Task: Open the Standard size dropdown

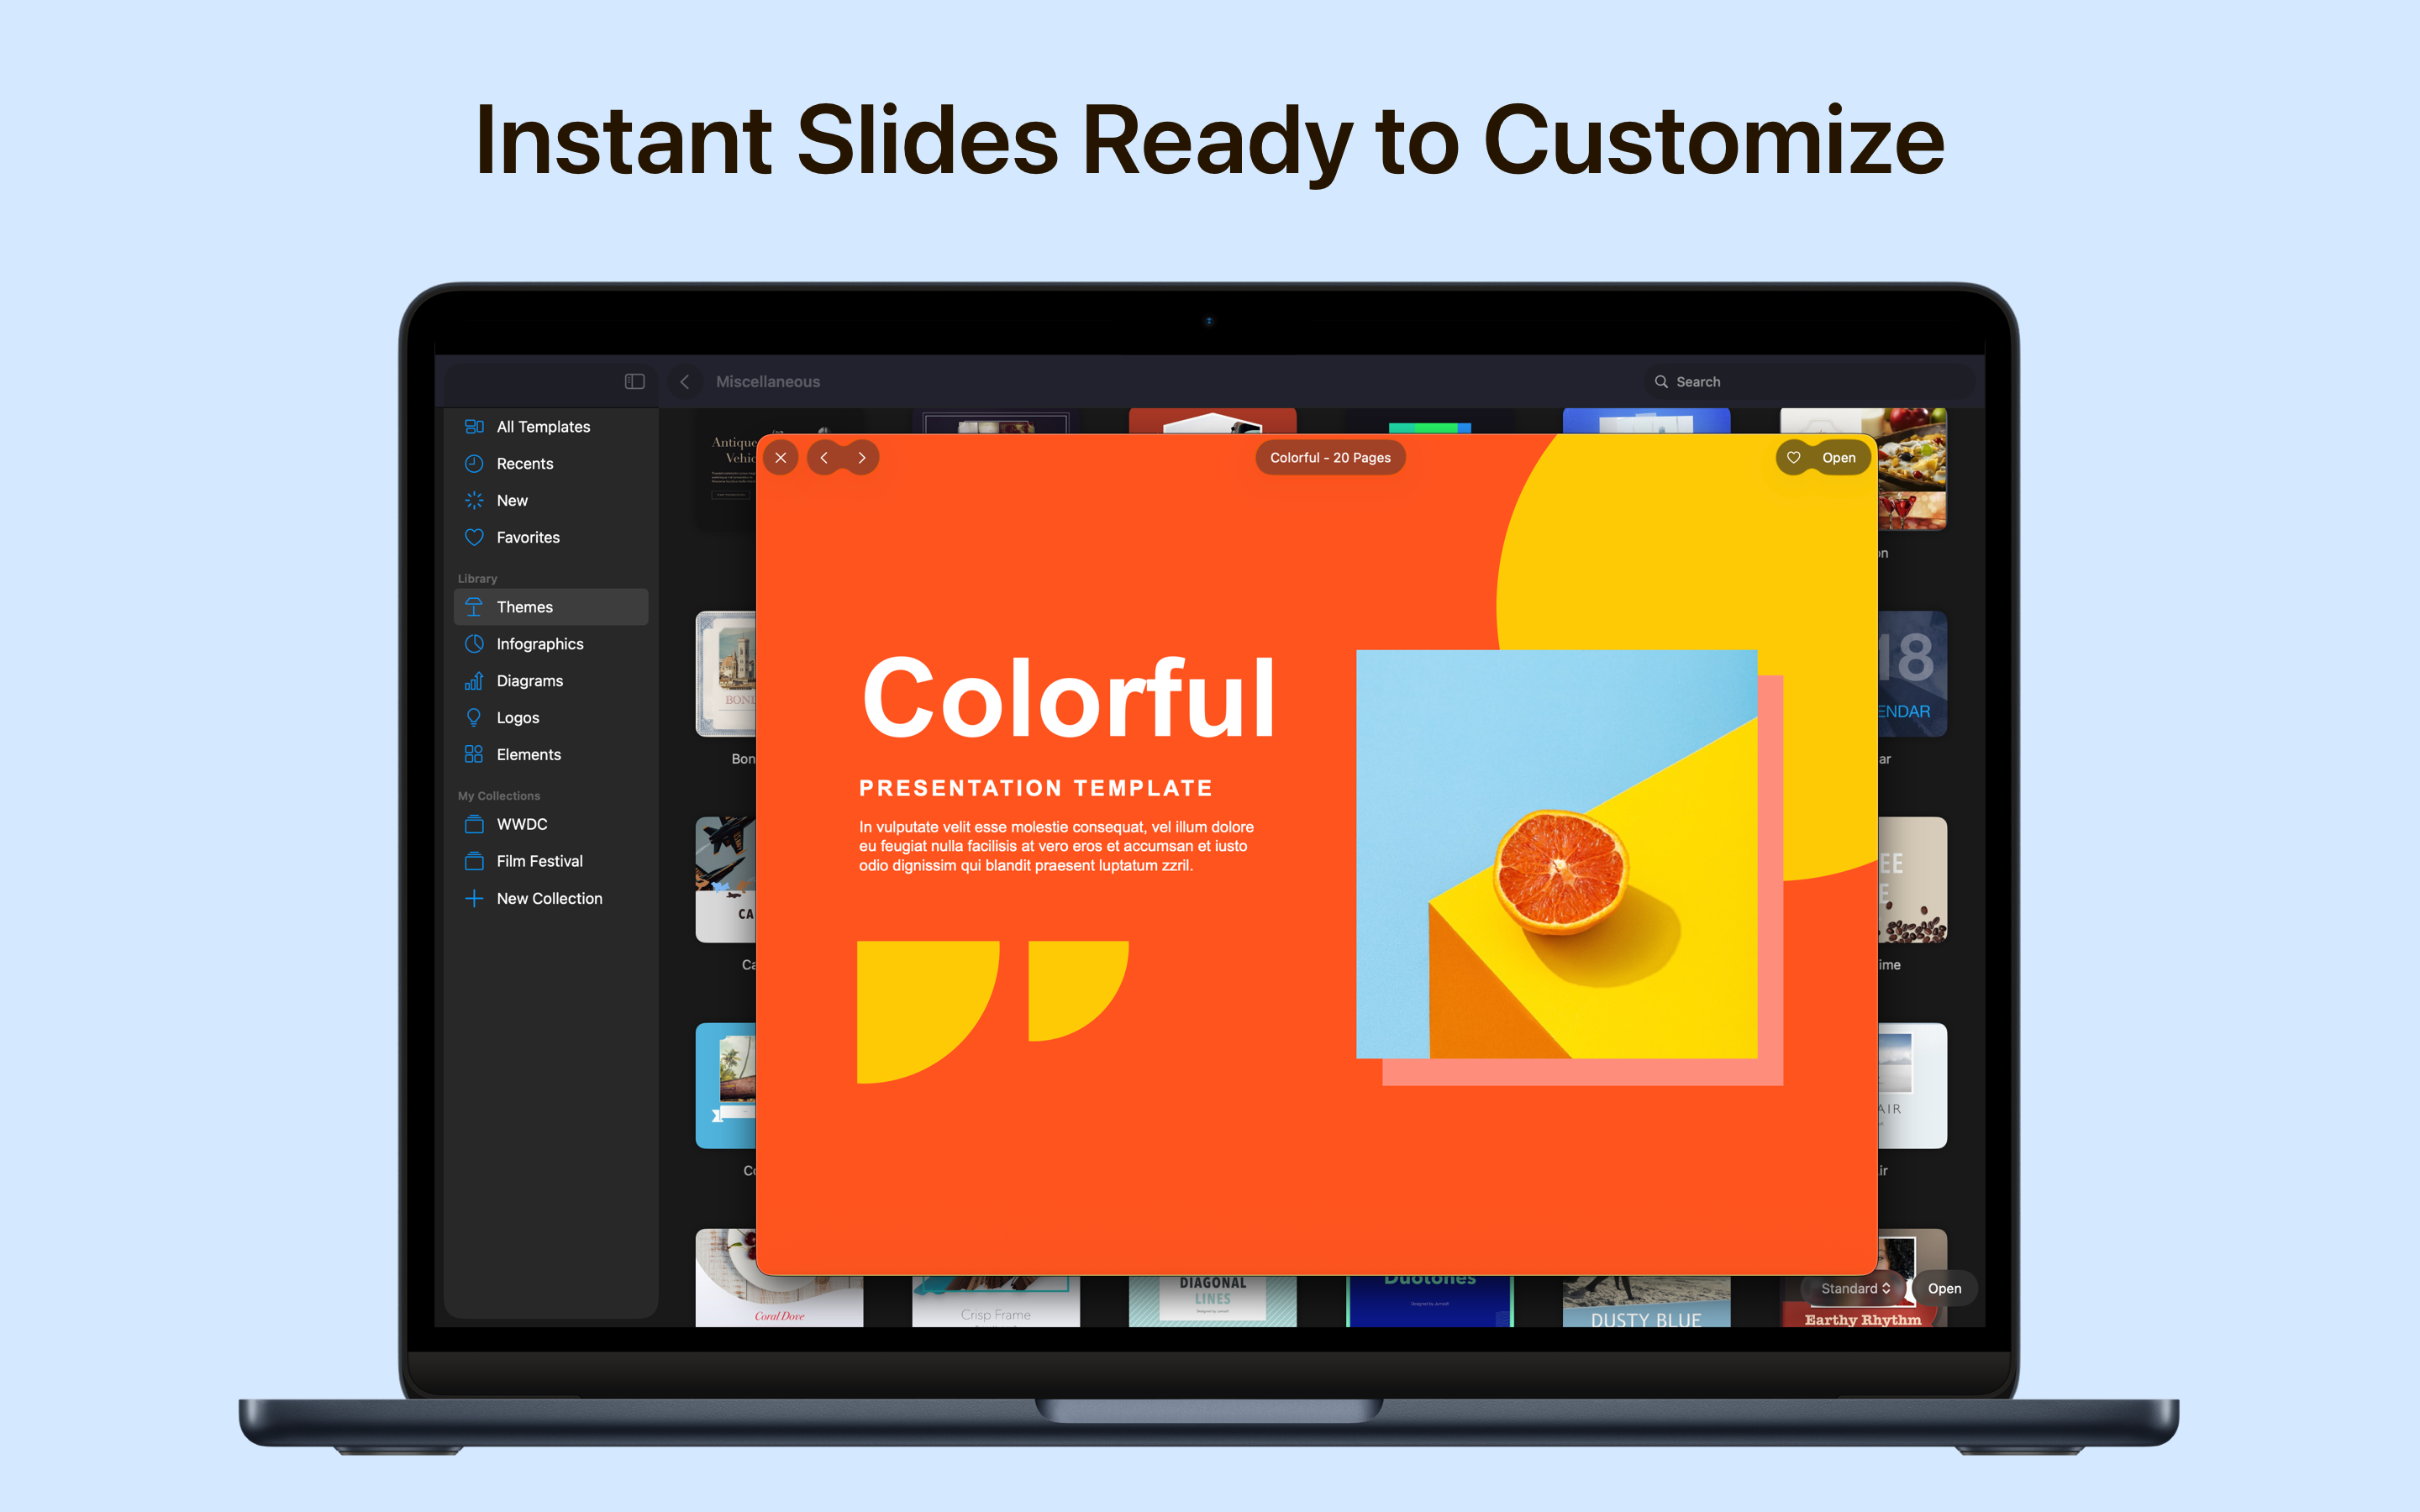Action: (1855, 1288)
